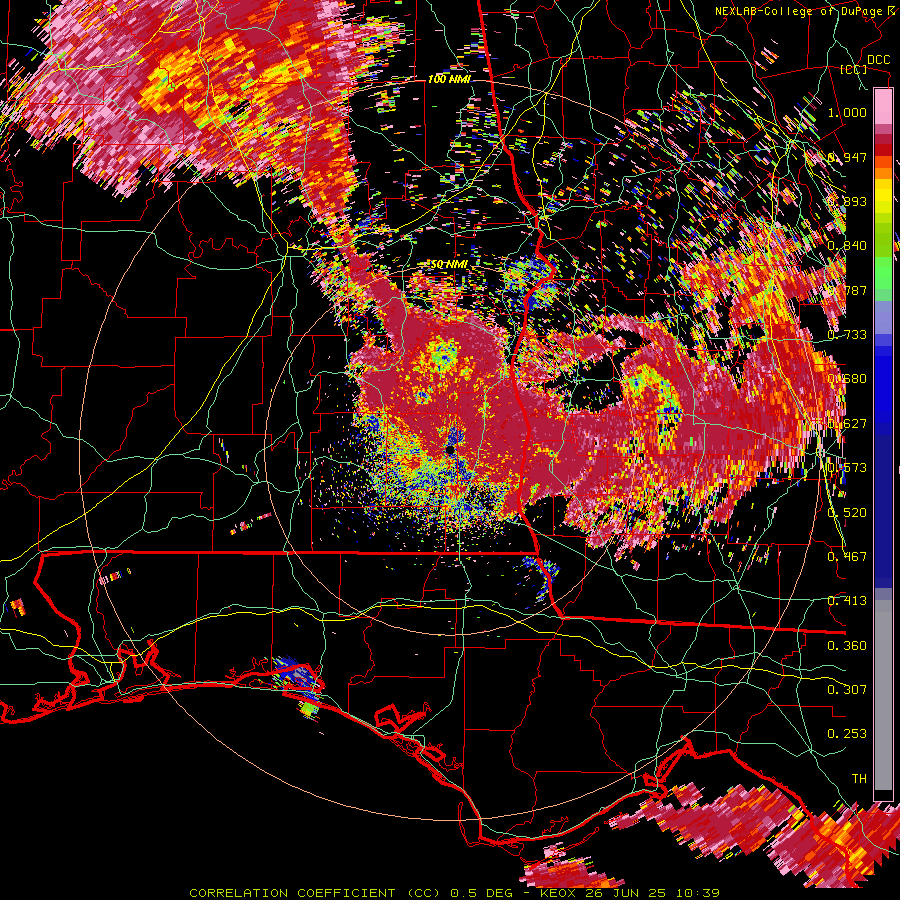Click the 50 NMI range ring label
Viewport: 900px width, 900px height.
[449, 264]
